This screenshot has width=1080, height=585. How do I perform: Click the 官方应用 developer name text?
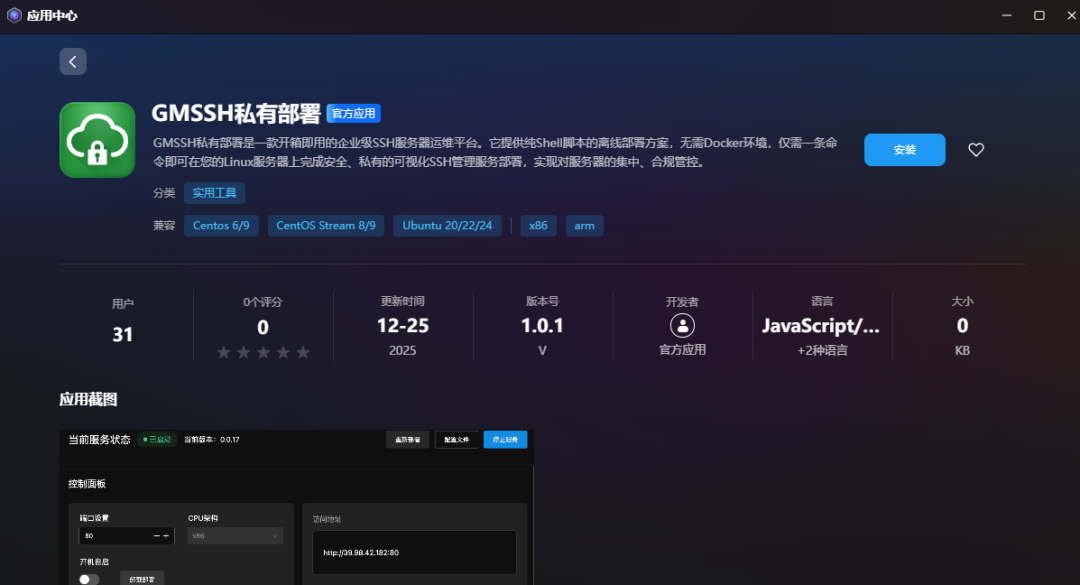click(682, 349)
